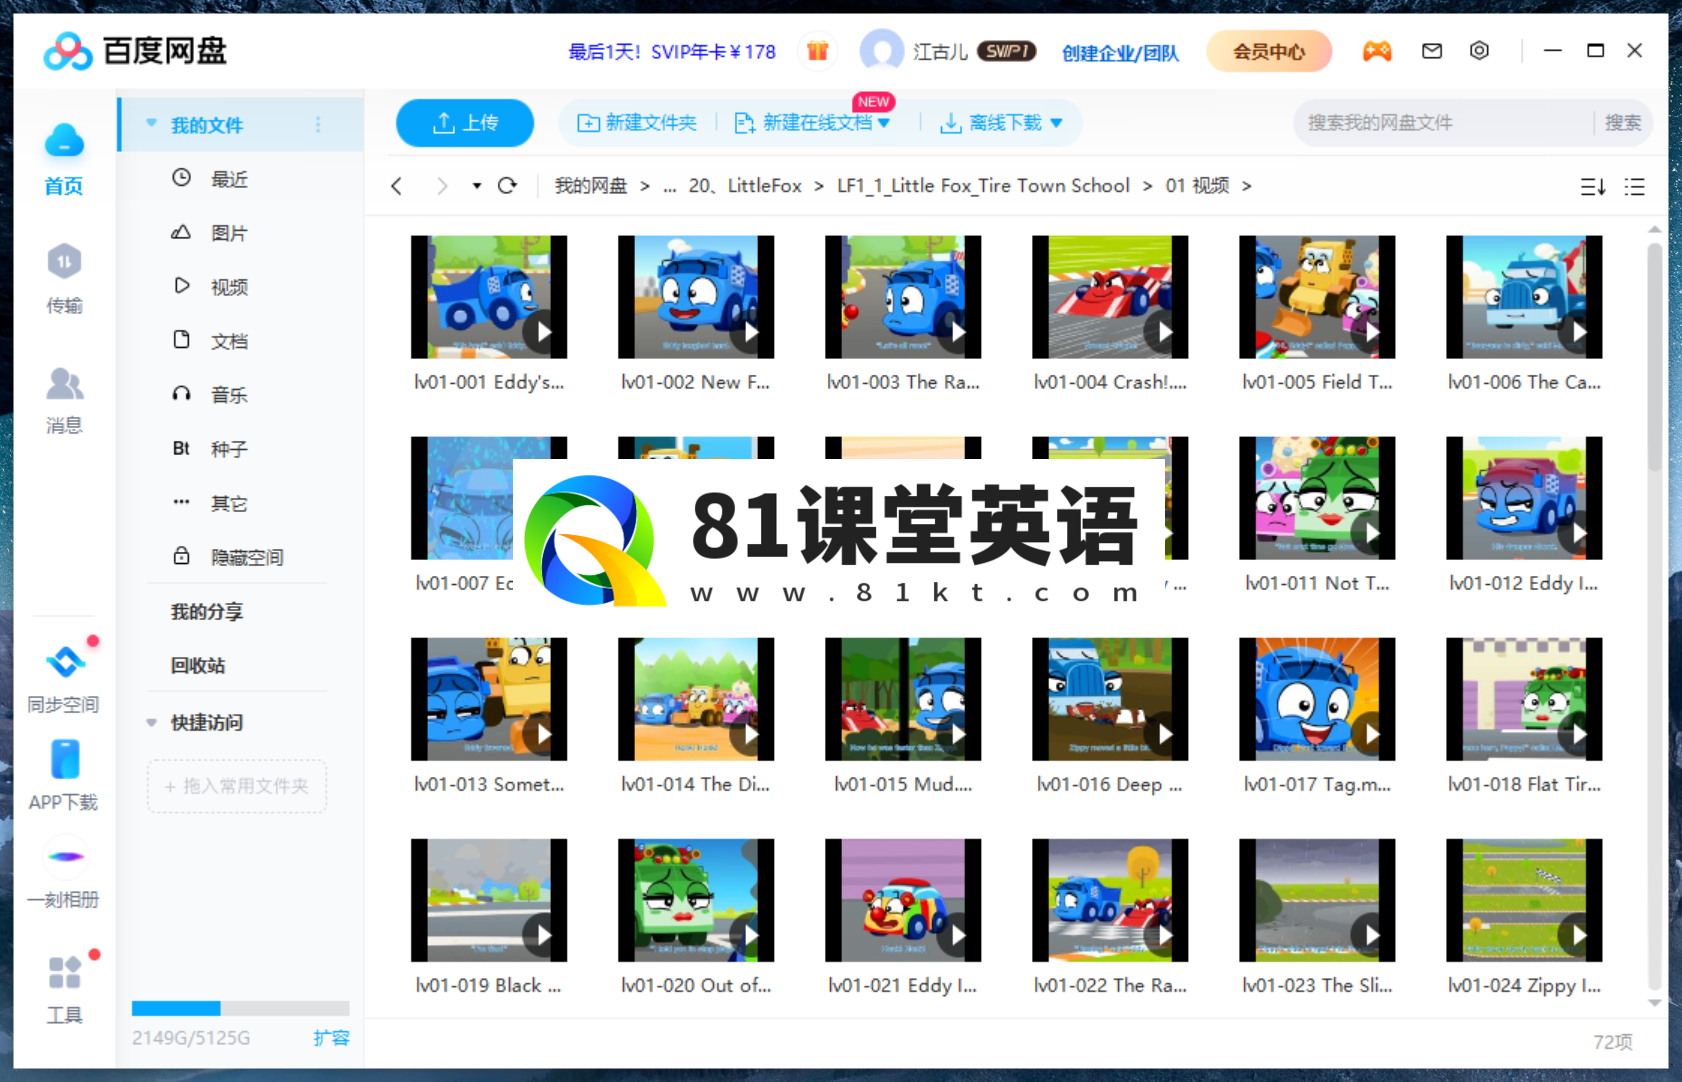Select video lv01-001 Eddy's thumbnail

pyautogui.click(x=489, y=297)
